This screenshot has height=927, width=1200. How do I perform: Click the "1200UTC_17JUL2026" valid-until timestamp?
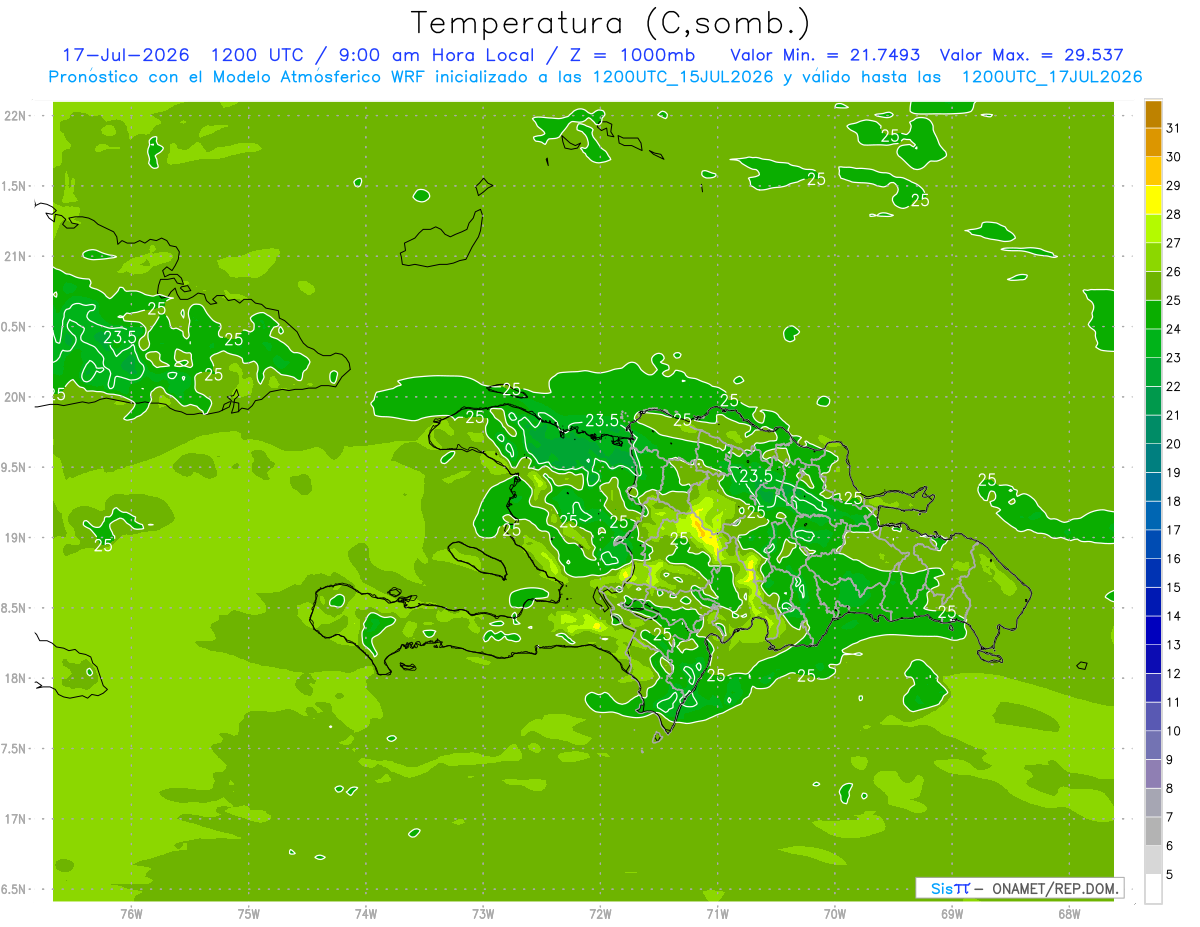(1051, 76)
